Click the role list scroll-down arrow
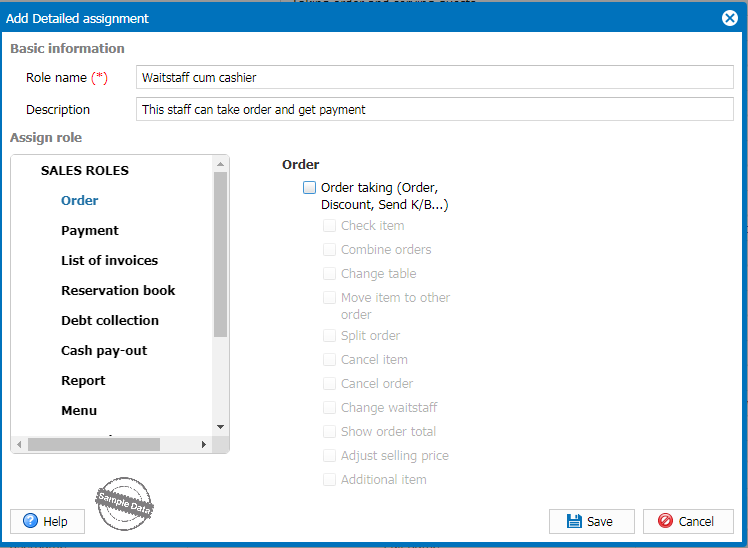The width and height of the screenshot is (748, 548). click(220, 427)
